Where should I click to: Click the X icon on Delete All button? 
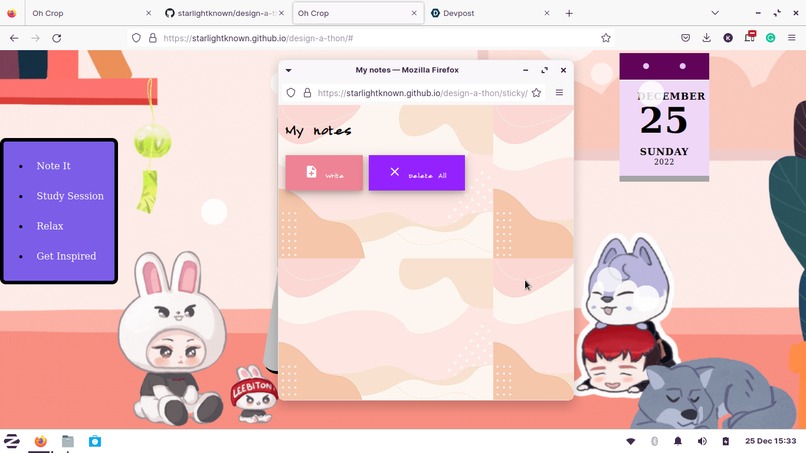pos(394,172)
